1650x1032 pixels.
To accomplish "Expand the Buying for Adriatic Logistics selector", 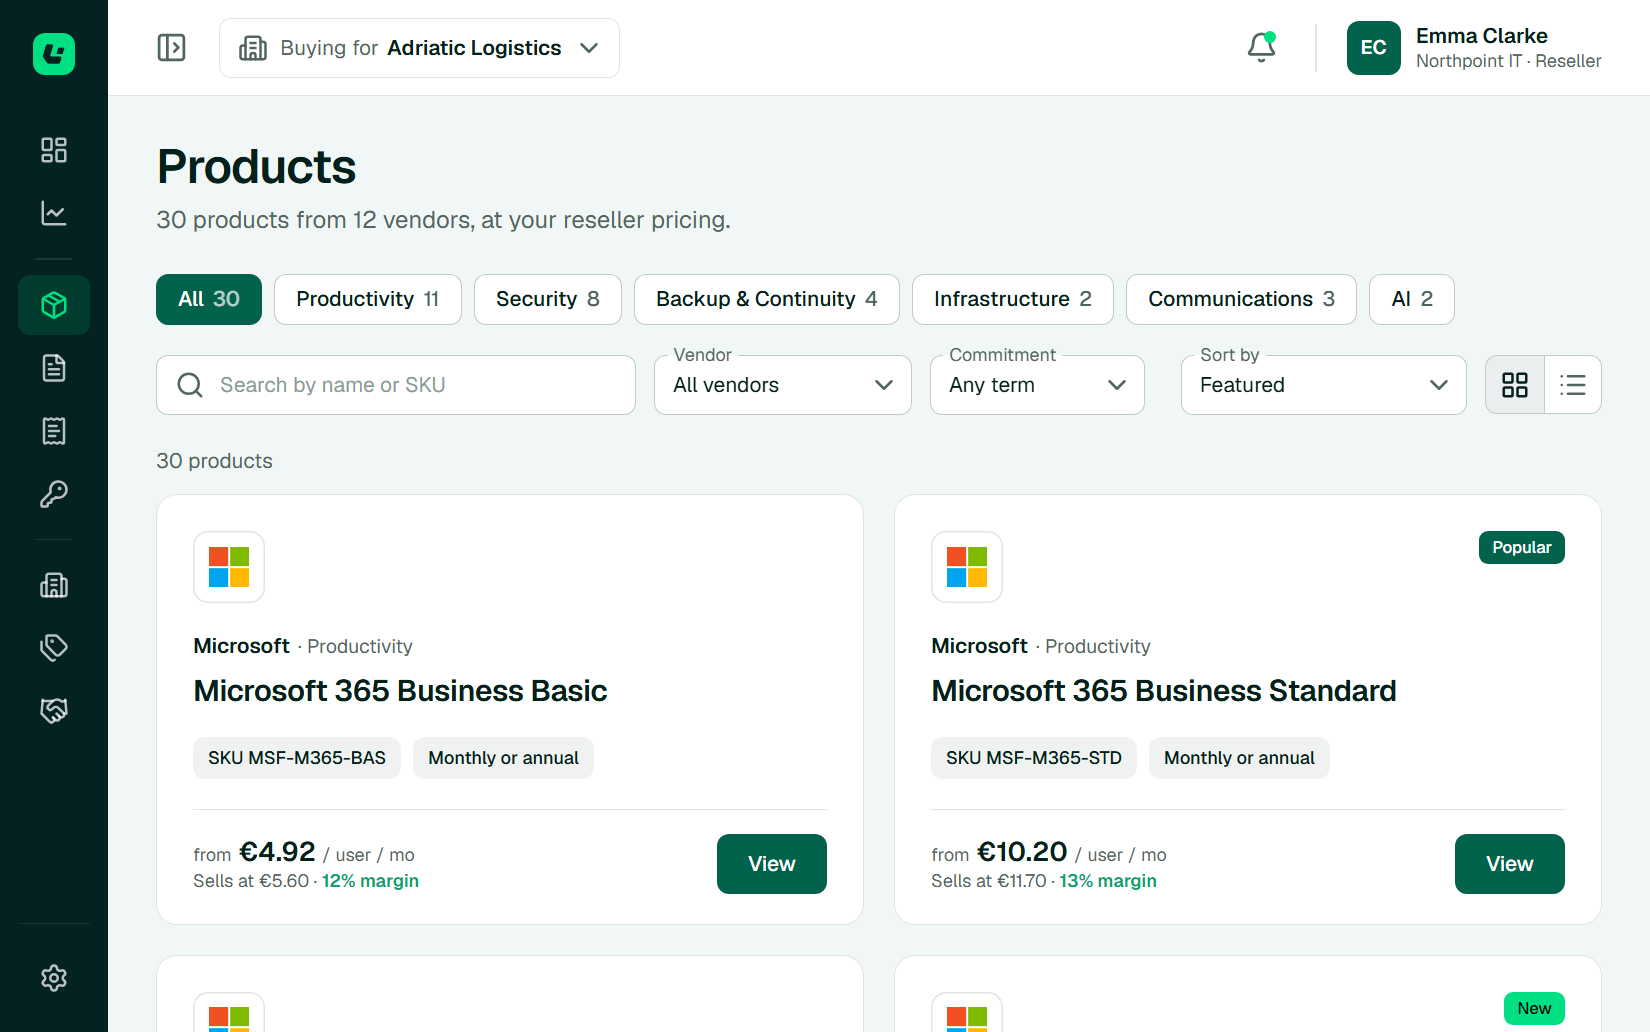I will tap(419, 48).
